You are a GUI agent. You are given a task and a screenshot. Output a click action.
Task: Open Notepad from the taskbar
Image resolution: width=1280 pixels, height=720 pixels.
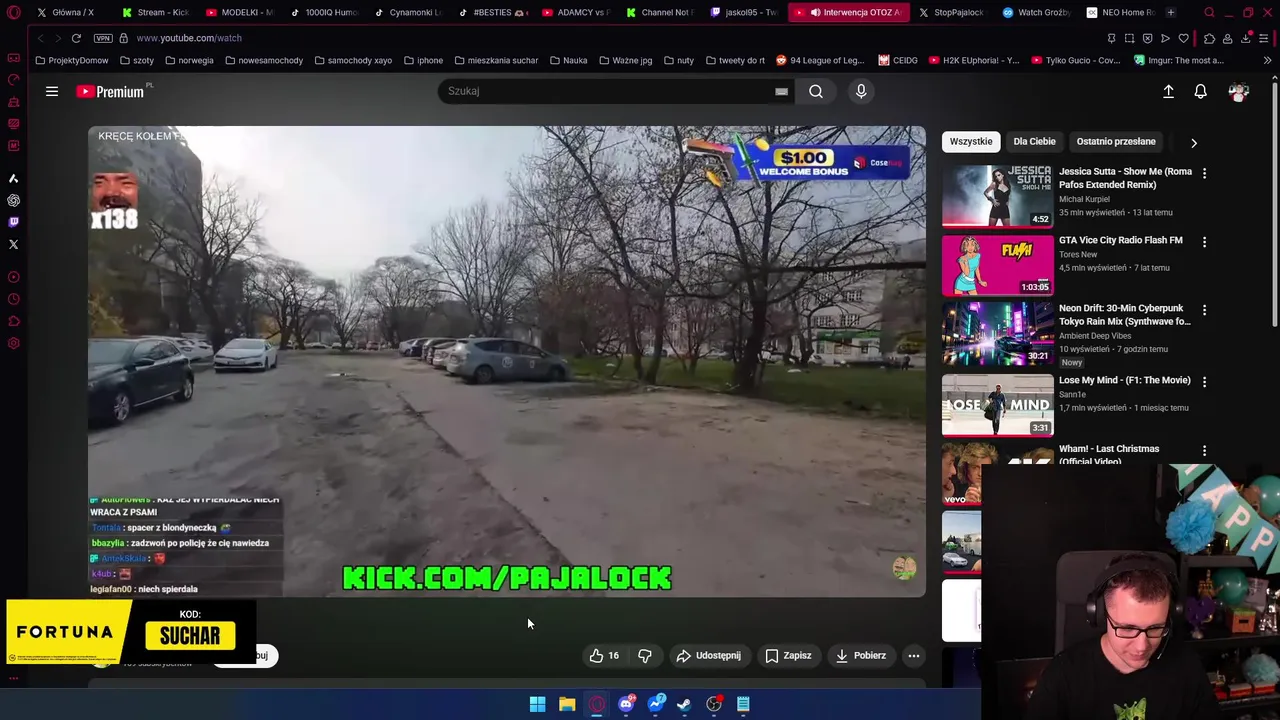tap(743, 704)
